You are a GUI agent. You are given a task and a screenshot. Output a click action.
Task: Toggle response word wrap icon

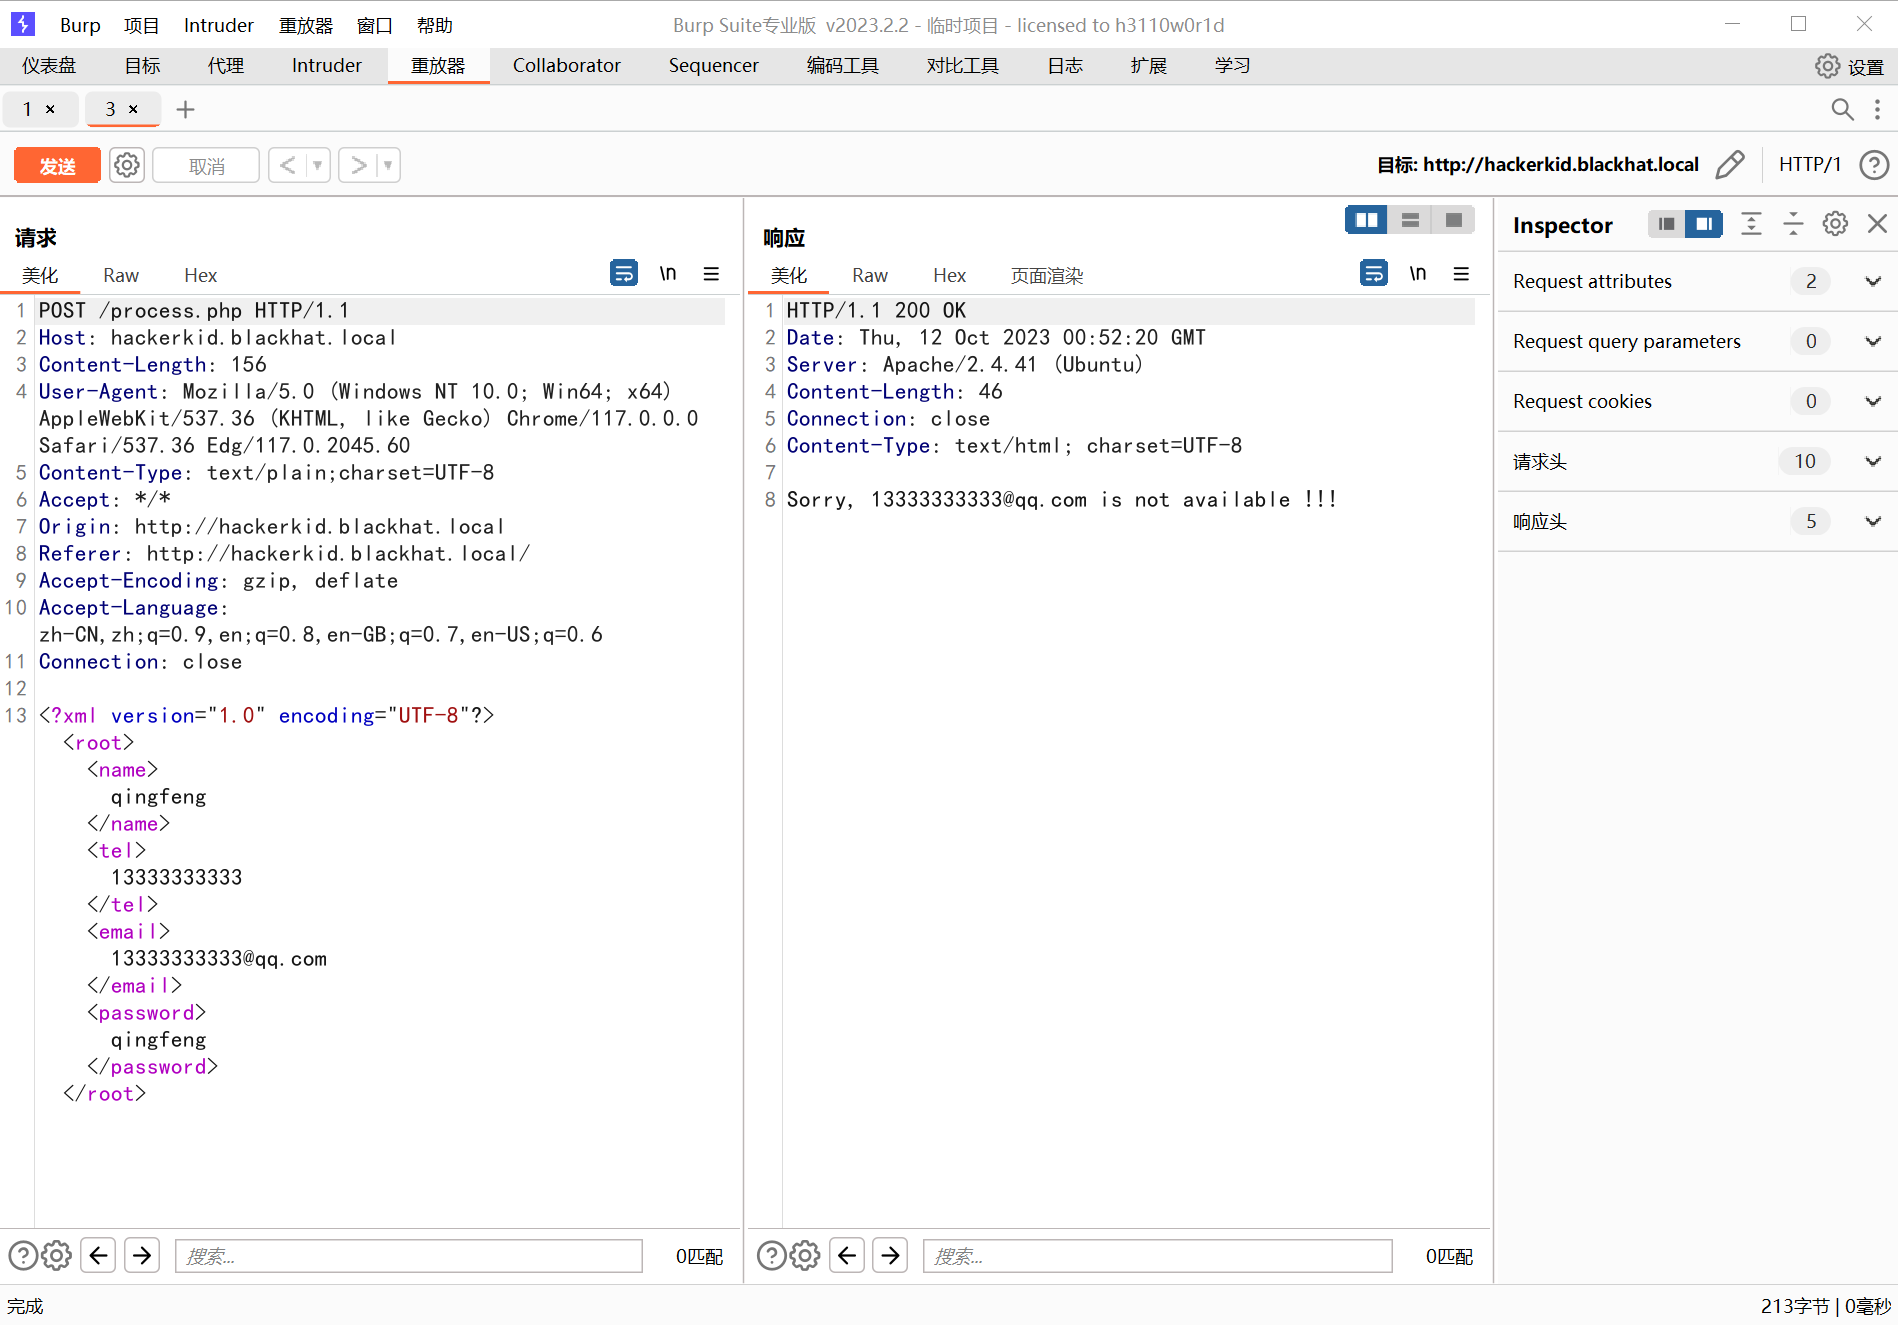1374,273
